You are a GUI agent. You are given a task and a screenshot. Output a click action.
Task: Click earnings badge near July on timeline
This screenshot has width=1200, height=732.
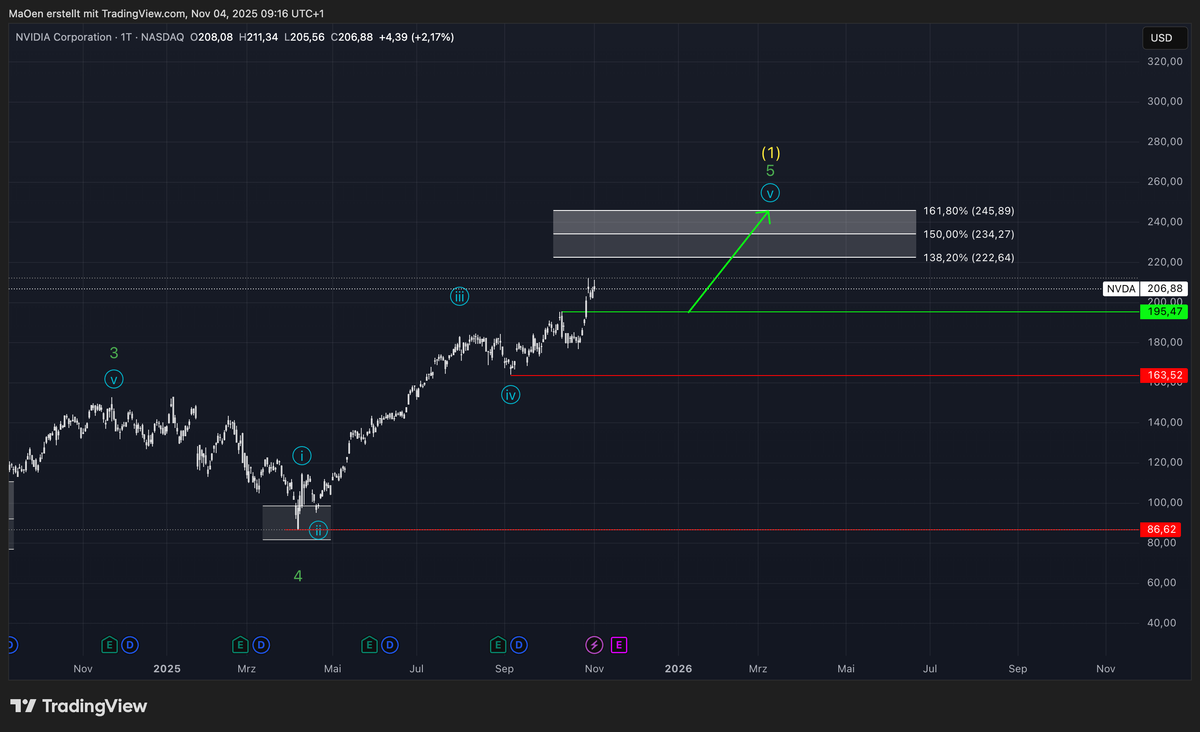369,645
